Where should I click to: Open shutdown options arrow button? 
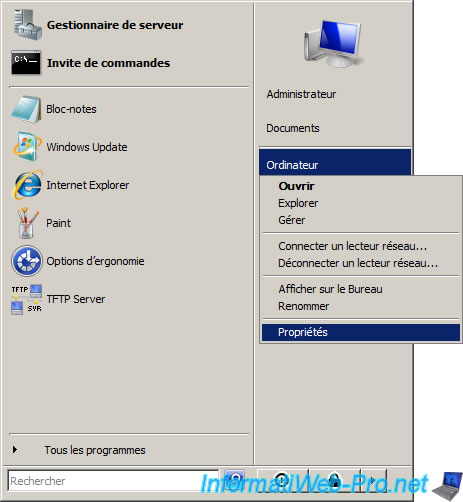coord(373,480)
